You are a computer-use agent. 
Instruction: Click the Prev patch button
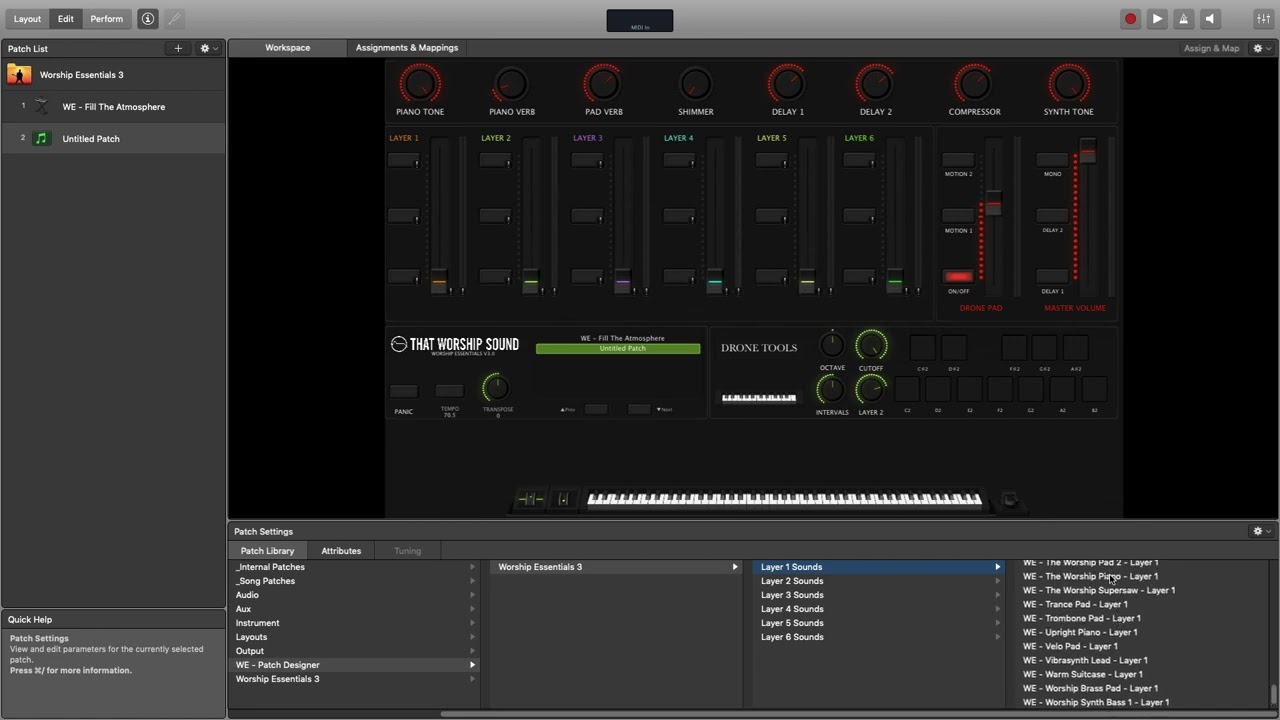point(596,409)
